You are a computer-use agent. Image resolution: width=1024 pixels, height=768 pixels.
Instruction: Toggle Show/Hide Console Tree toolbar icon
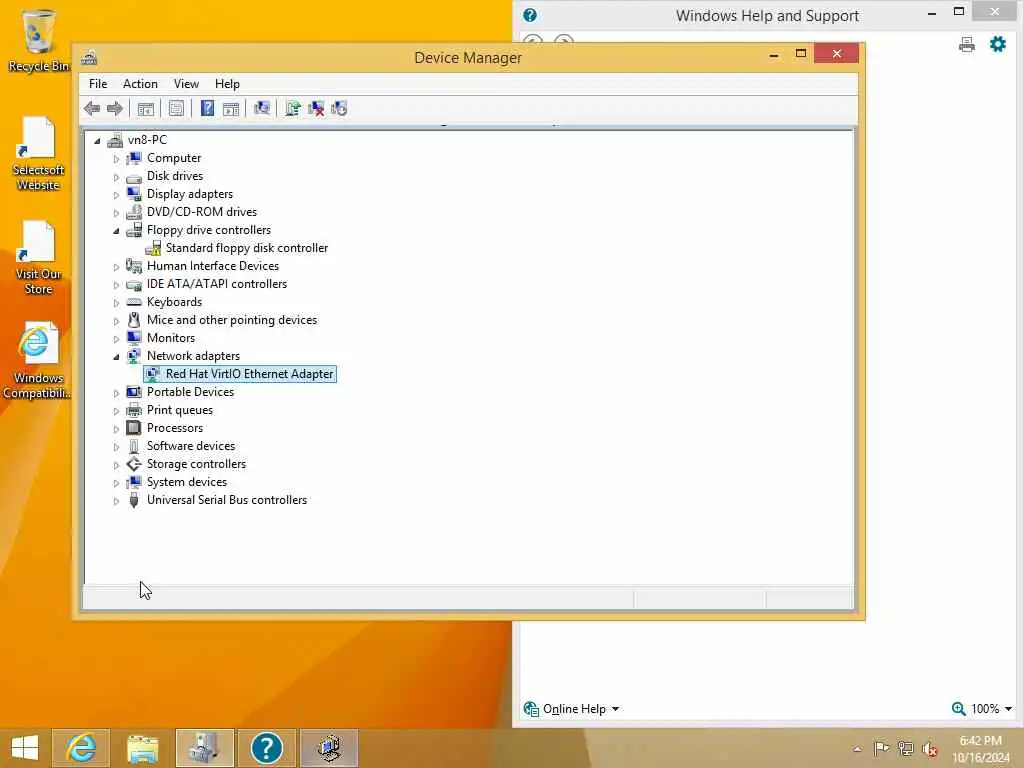pyautogui.click(x=146, y=108)
